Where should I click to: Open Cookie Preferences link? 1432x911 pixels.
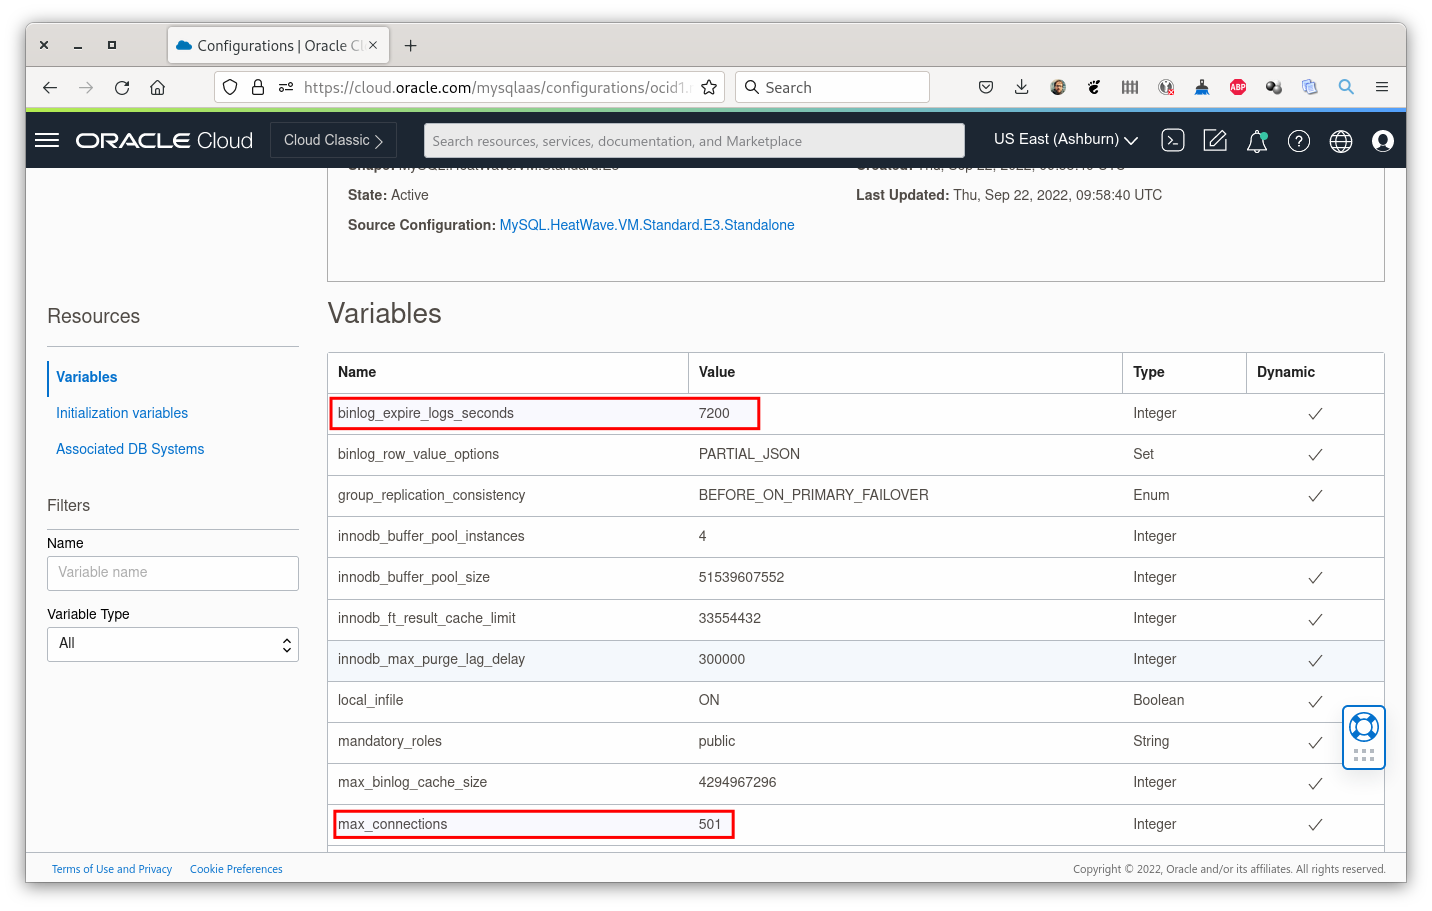[236, 869]
